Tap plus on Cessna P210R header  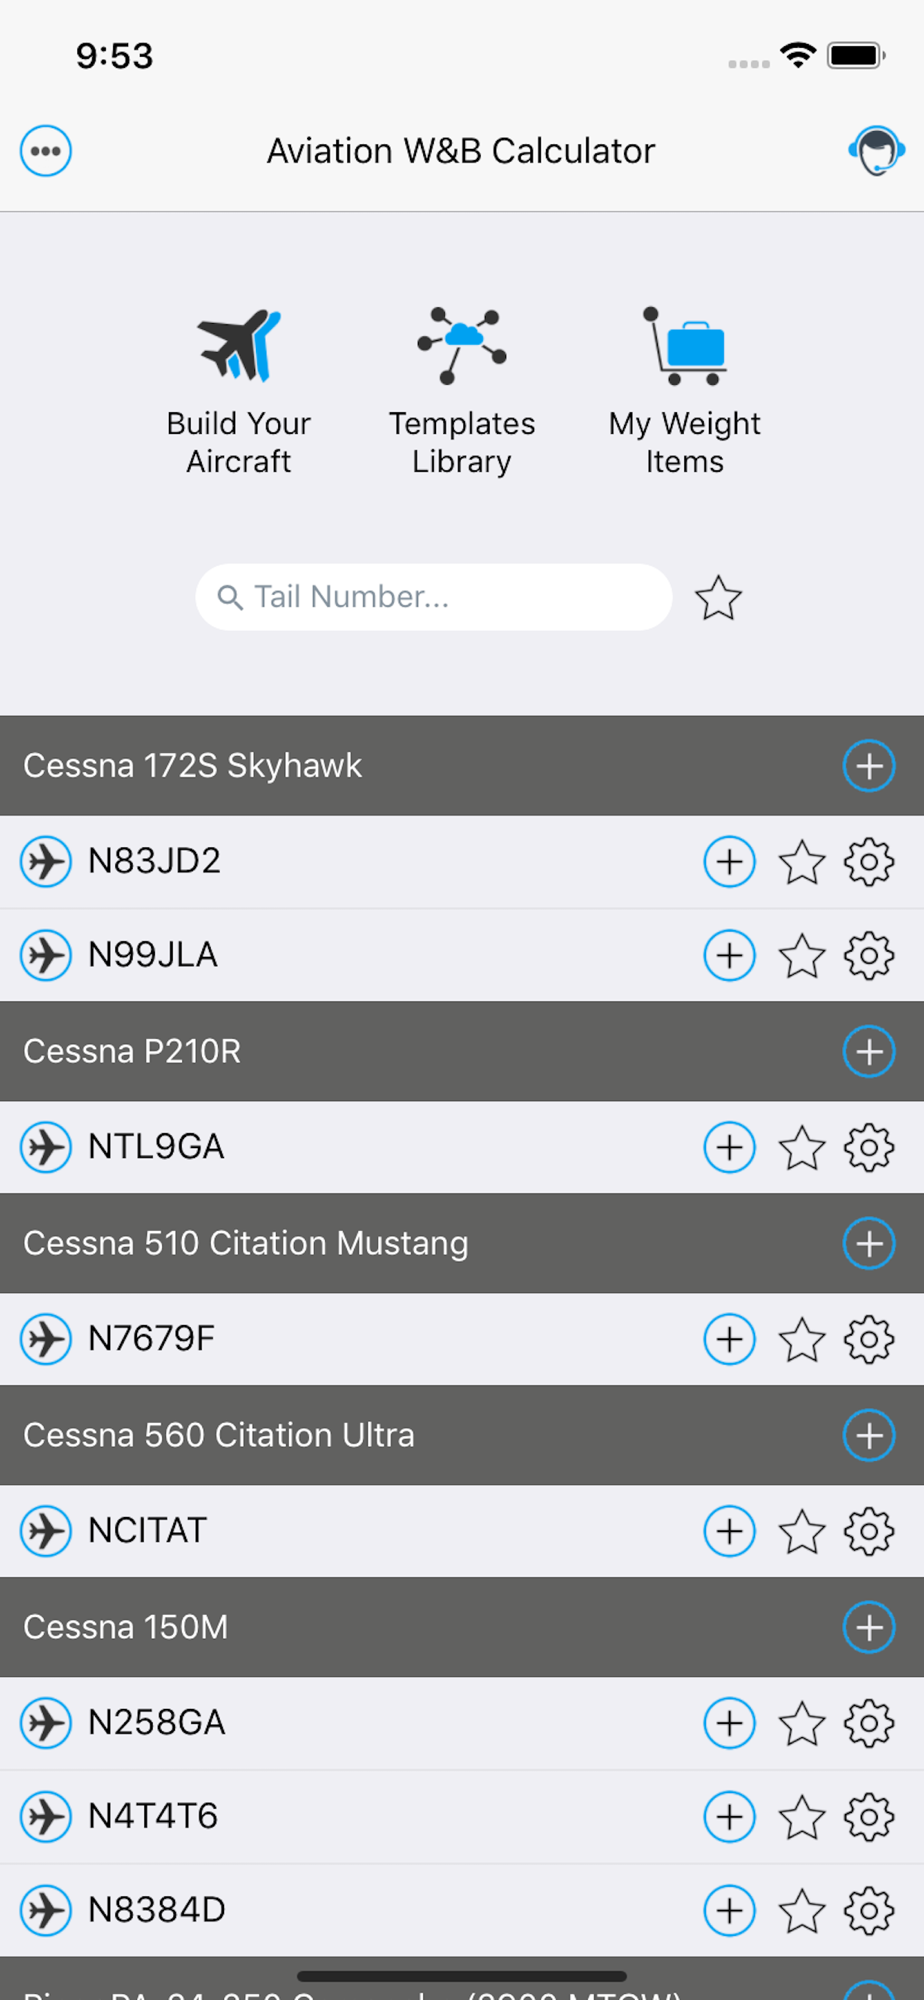coord(868,1052)
